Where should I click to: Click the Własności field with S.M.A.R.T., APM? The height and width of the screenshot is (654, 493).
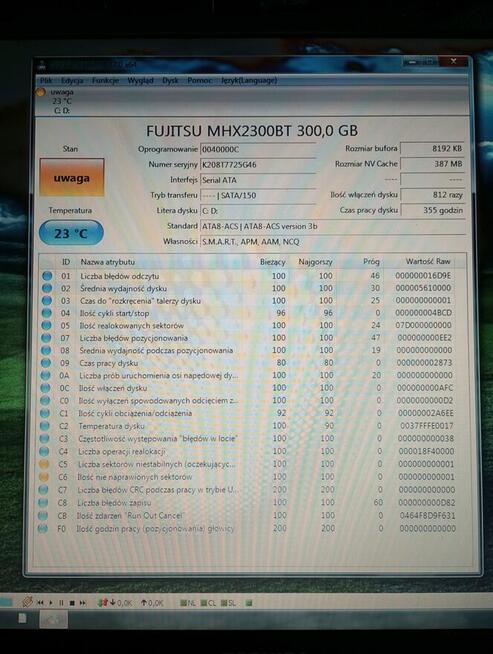pyautogui.click(x=333, y=241)
